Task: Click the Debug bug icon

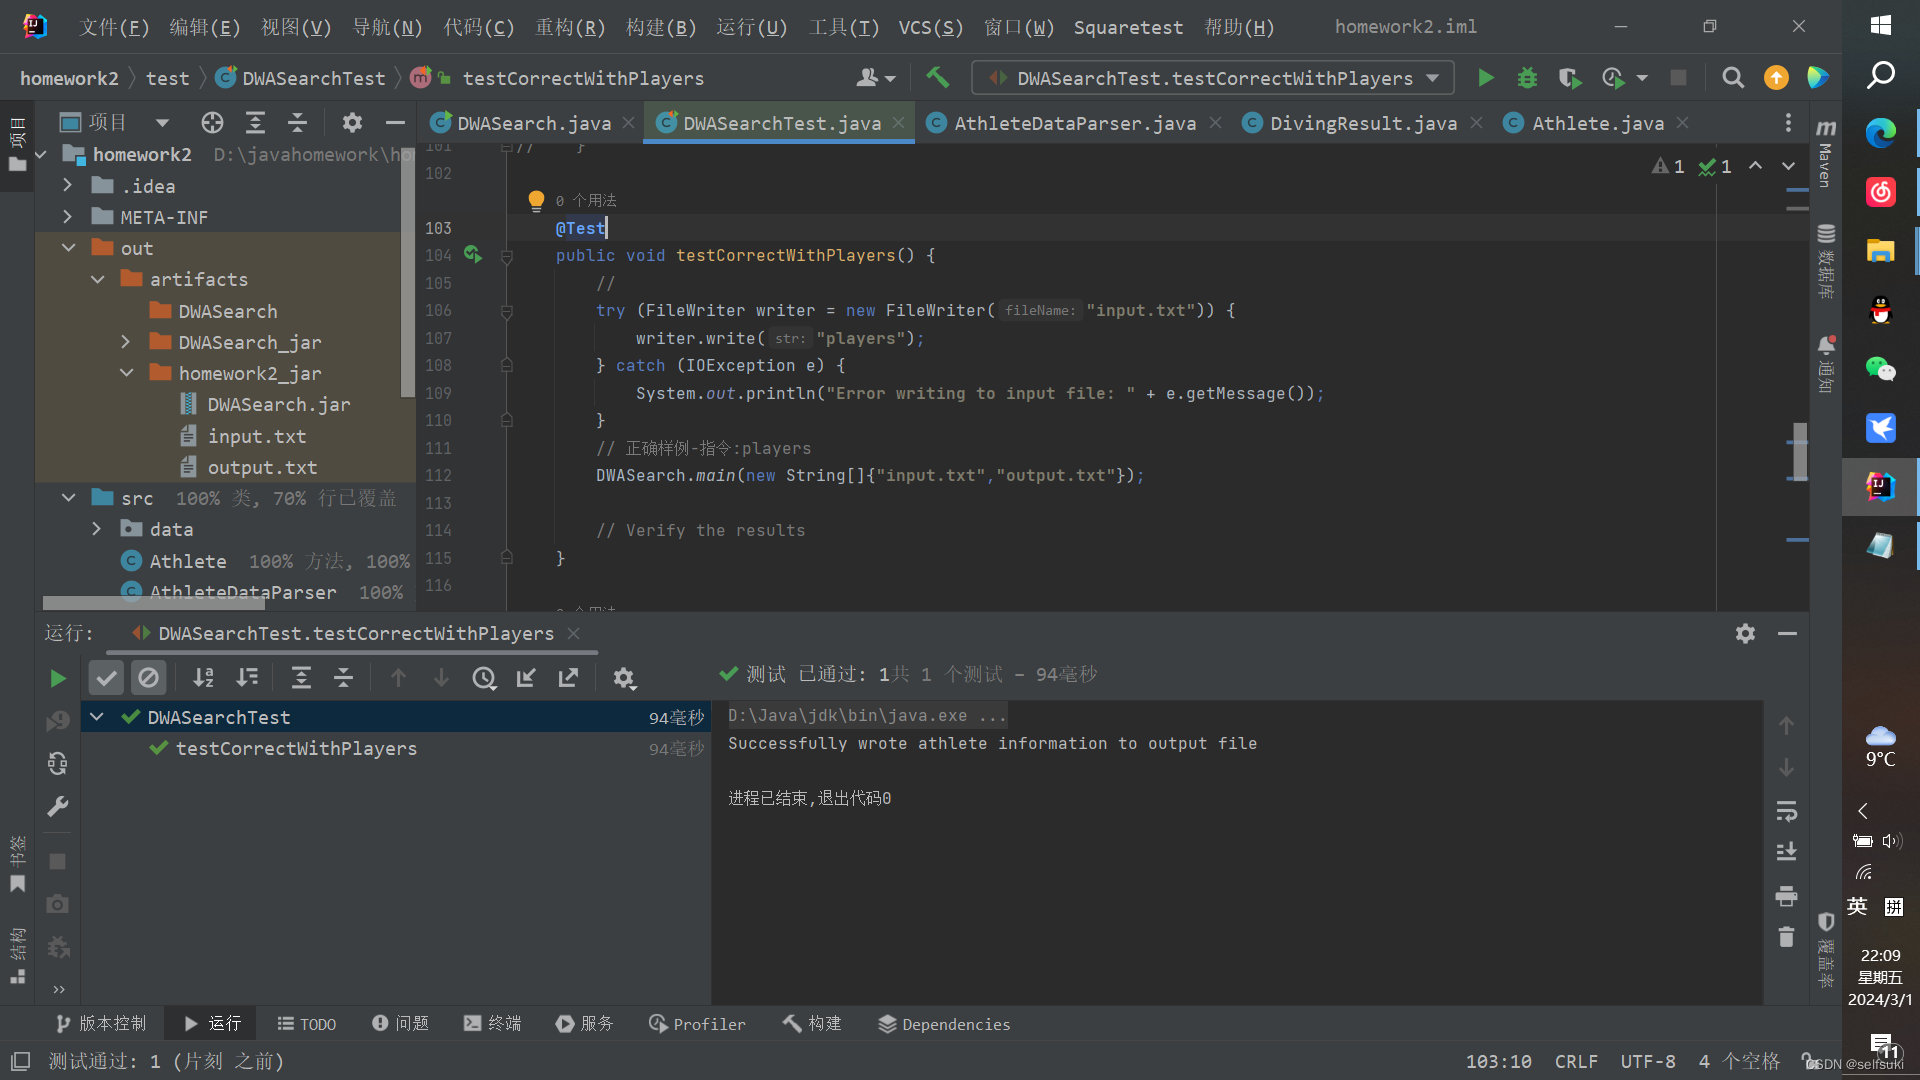Action: pyautogui.click(x=1527, y=78)
